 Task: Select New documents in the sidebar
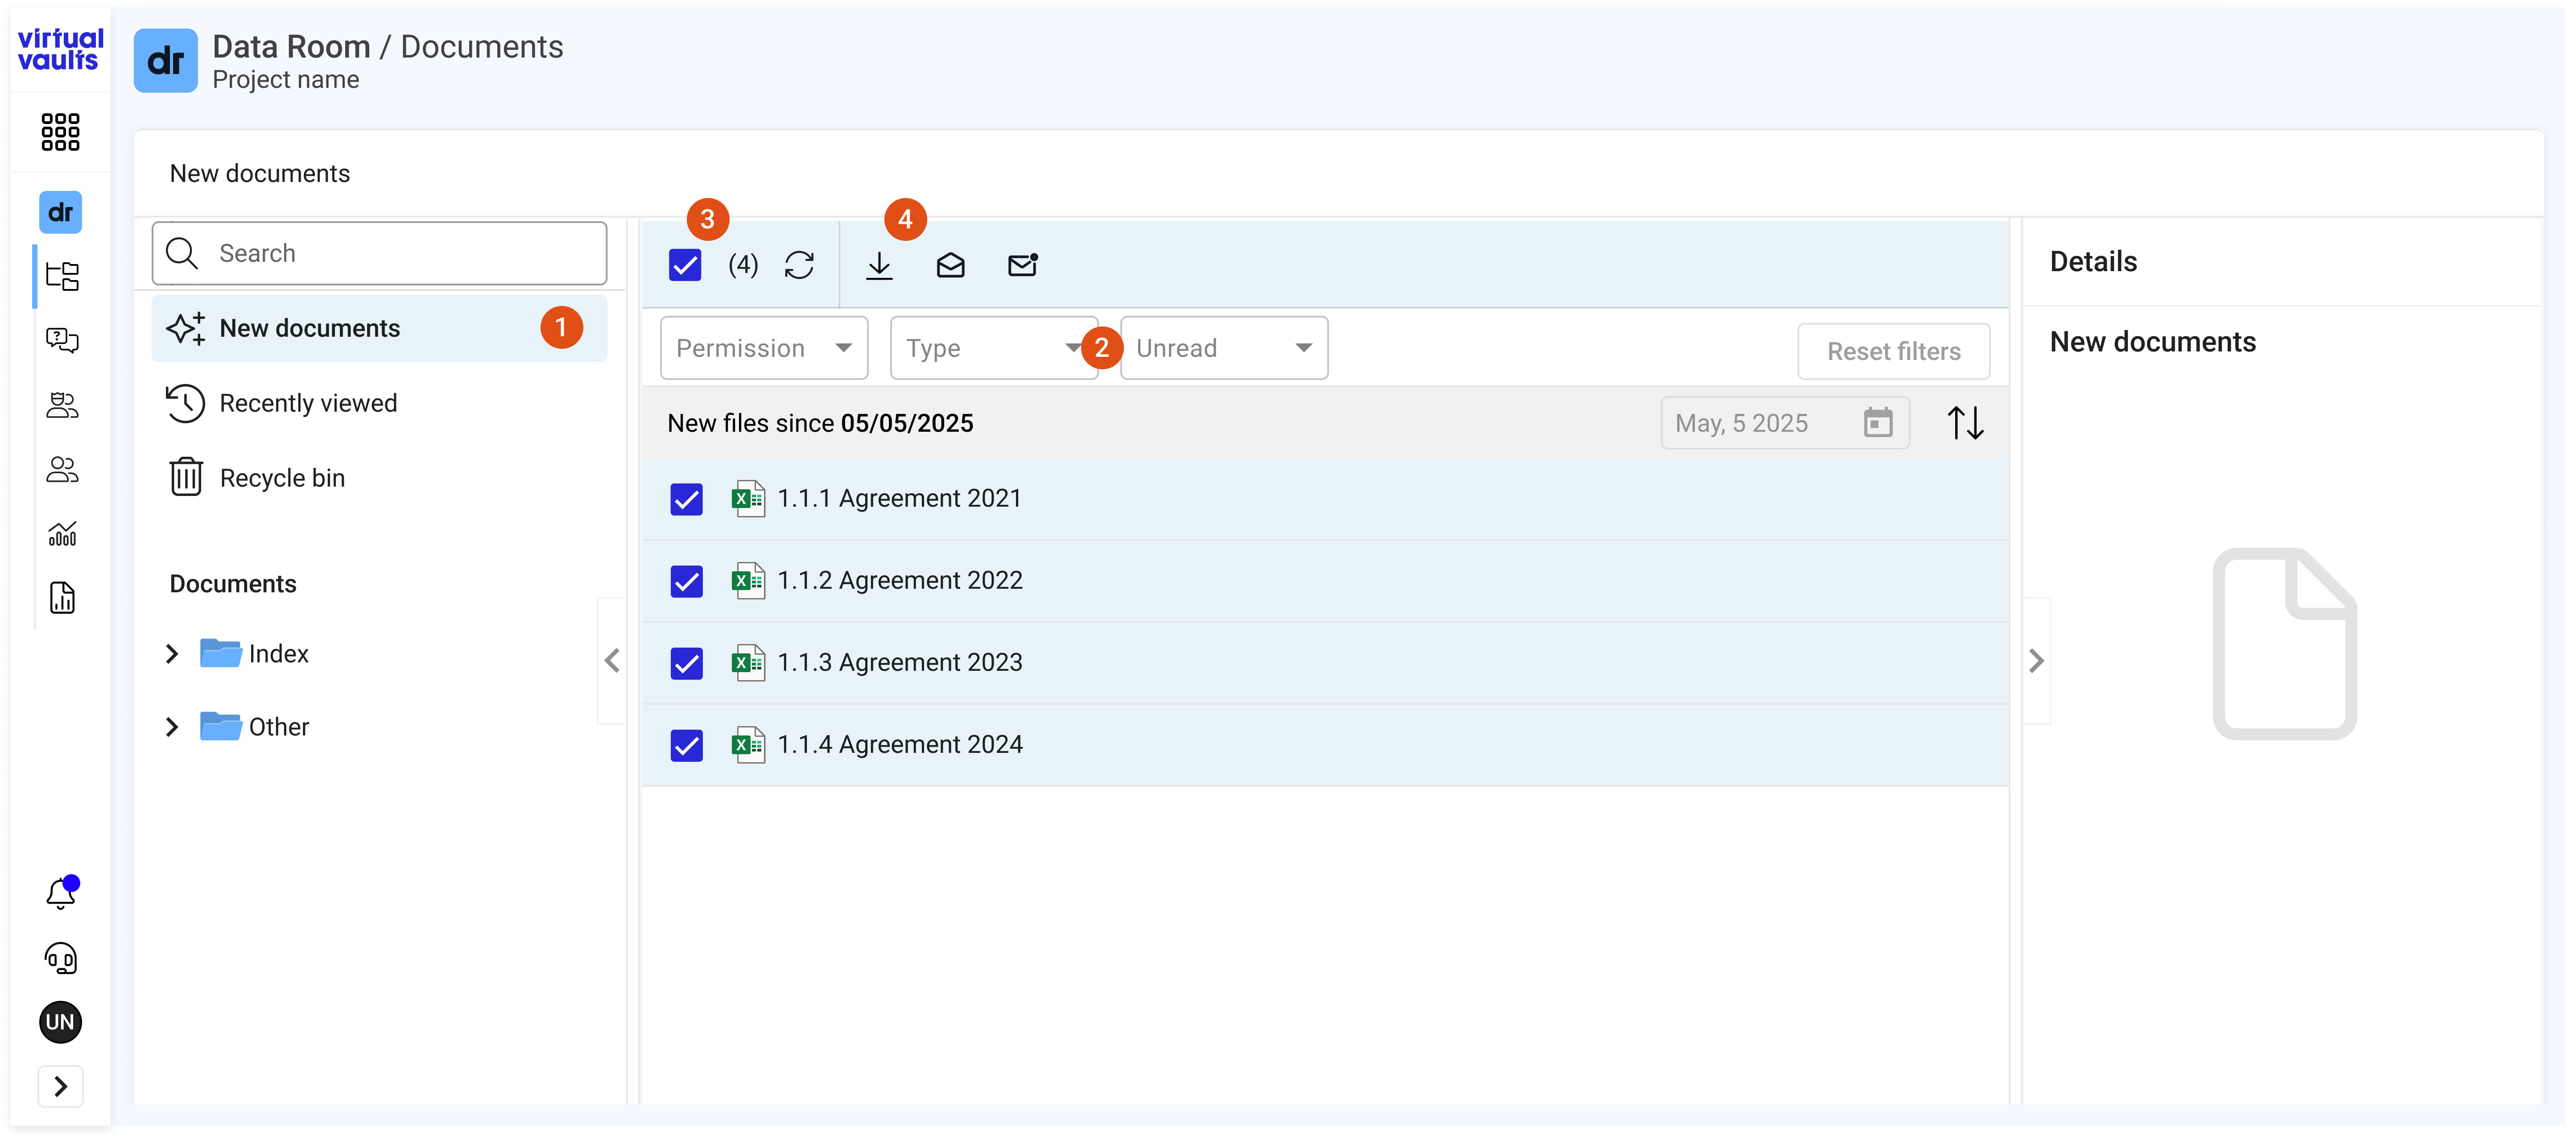[x=379, y=328]
